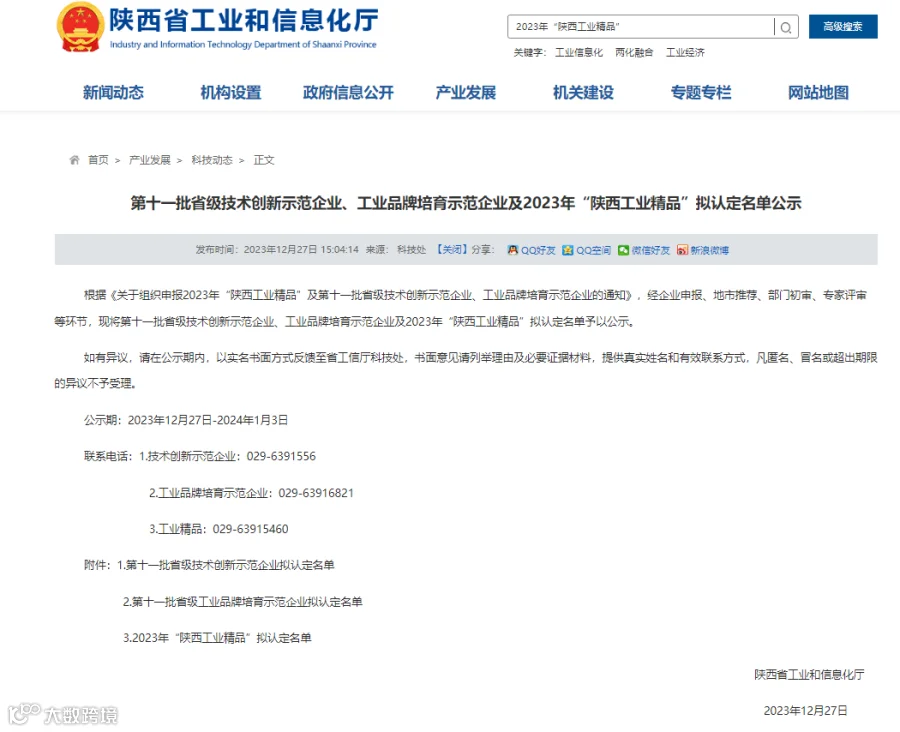Click the article headline text
Viewport: 900px width, 732px height.
point(465,203)
